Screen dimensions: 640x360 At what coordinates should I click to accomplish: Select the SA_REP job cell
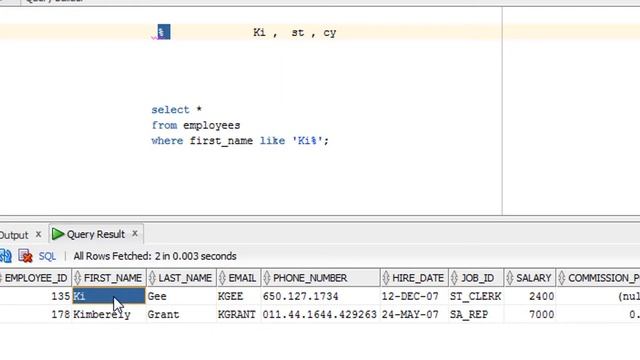(x=476, y=315)
